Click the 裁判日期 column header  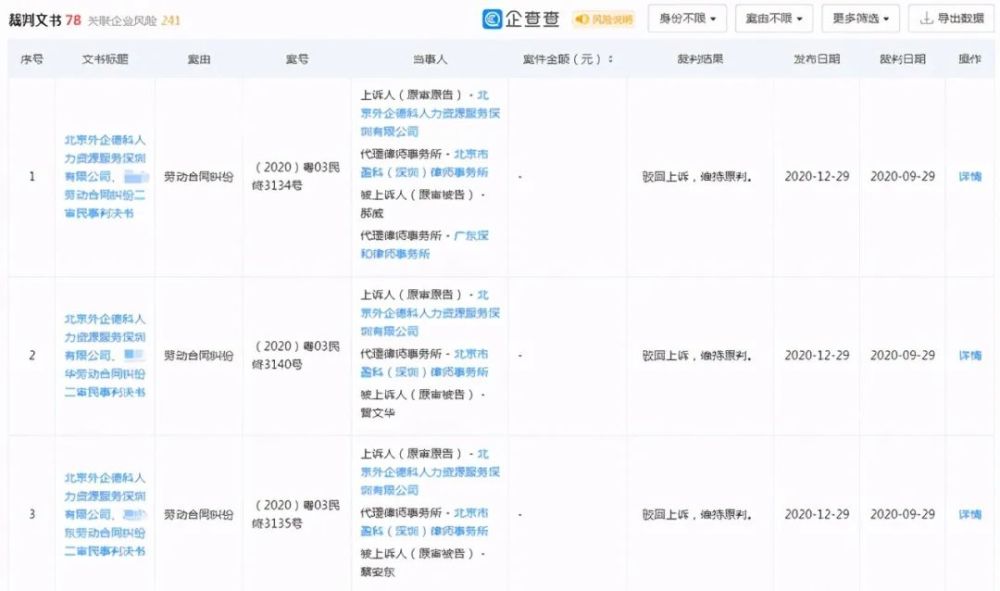pyautogui.click(x=902, y=59)
